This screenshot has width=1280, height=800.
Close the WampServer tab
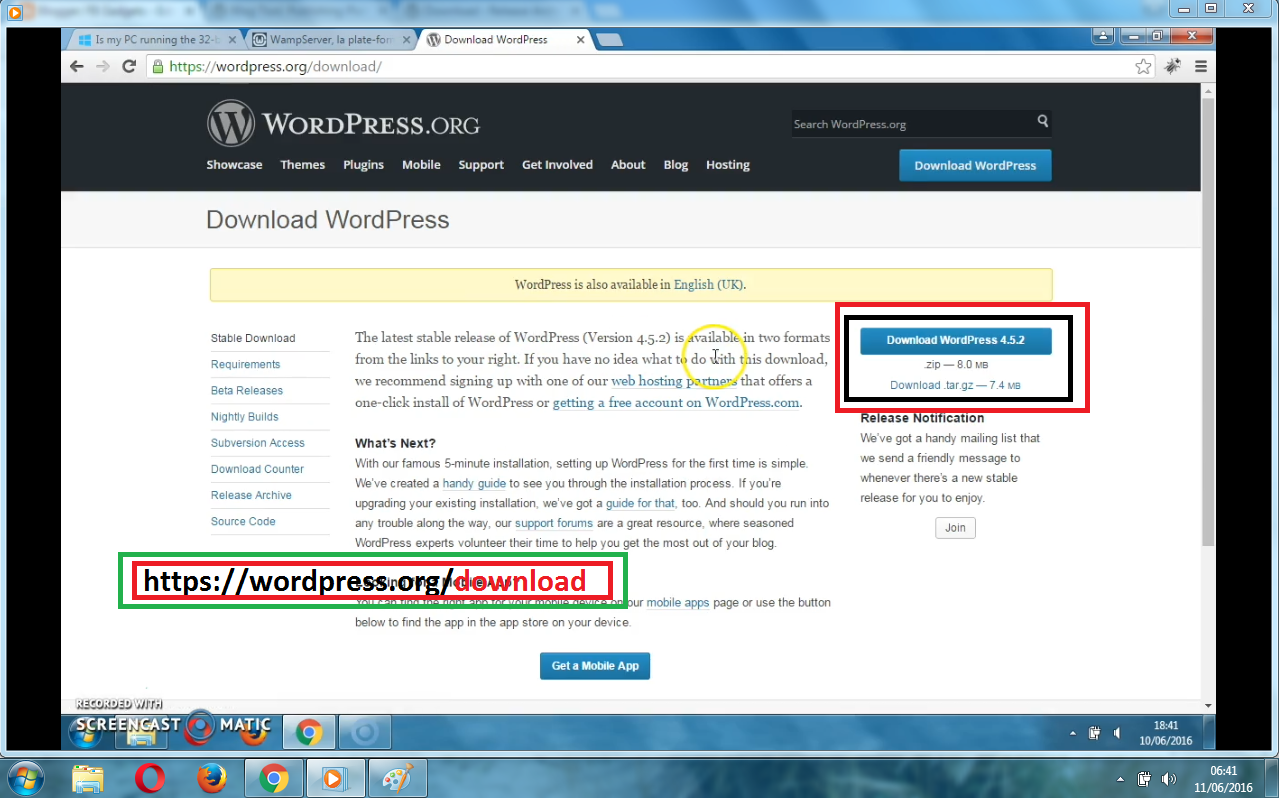click(406, 40)
